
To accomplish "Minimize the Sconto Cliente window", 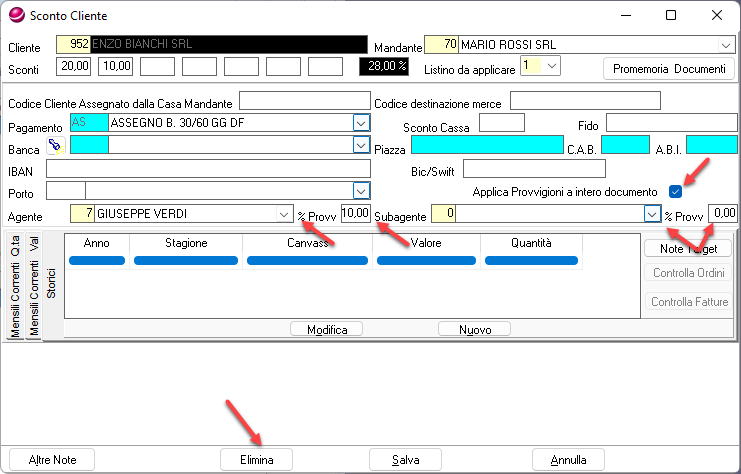I will [626, 15].
